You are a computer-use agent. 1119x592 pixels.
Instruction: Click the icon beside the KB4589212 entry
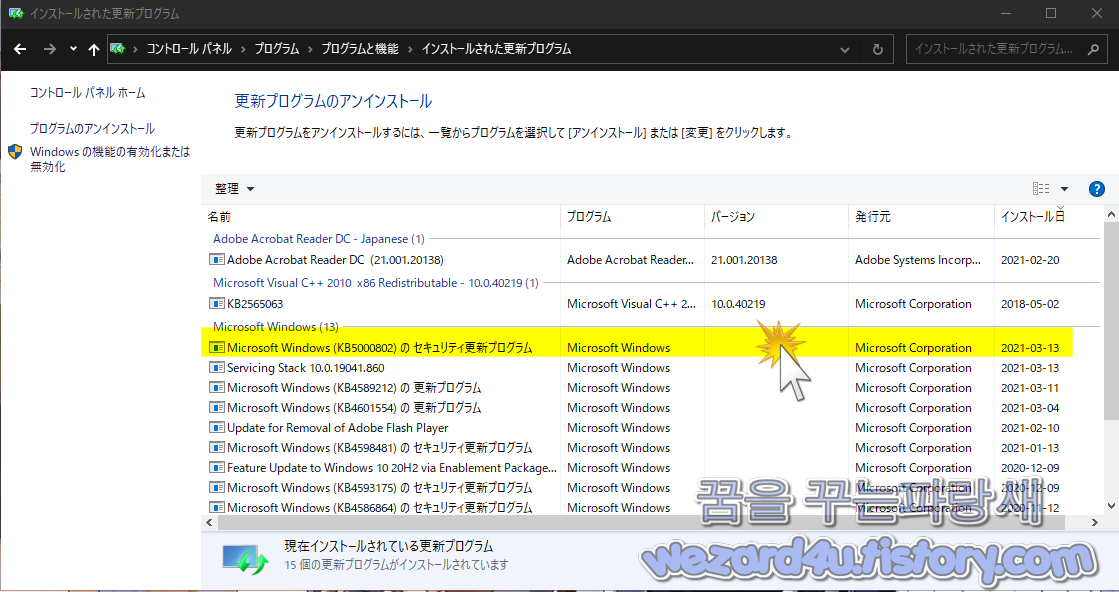pyautogui.click(x=216, y=388)
